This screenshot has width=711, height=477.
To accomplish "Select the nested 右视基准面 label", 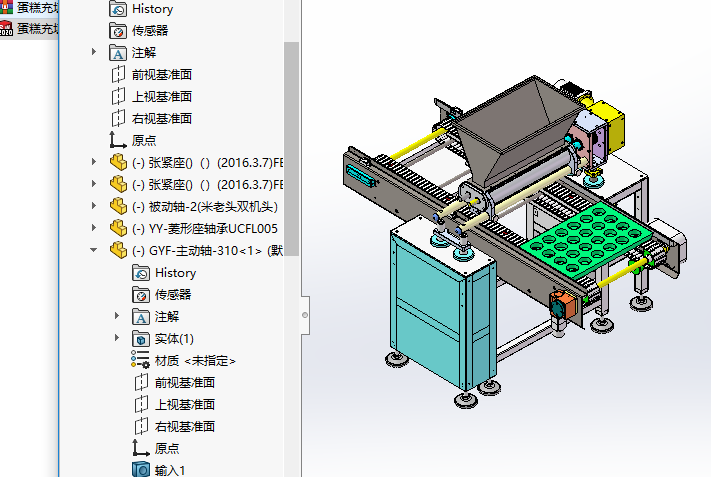I will (x=185, y=427).
